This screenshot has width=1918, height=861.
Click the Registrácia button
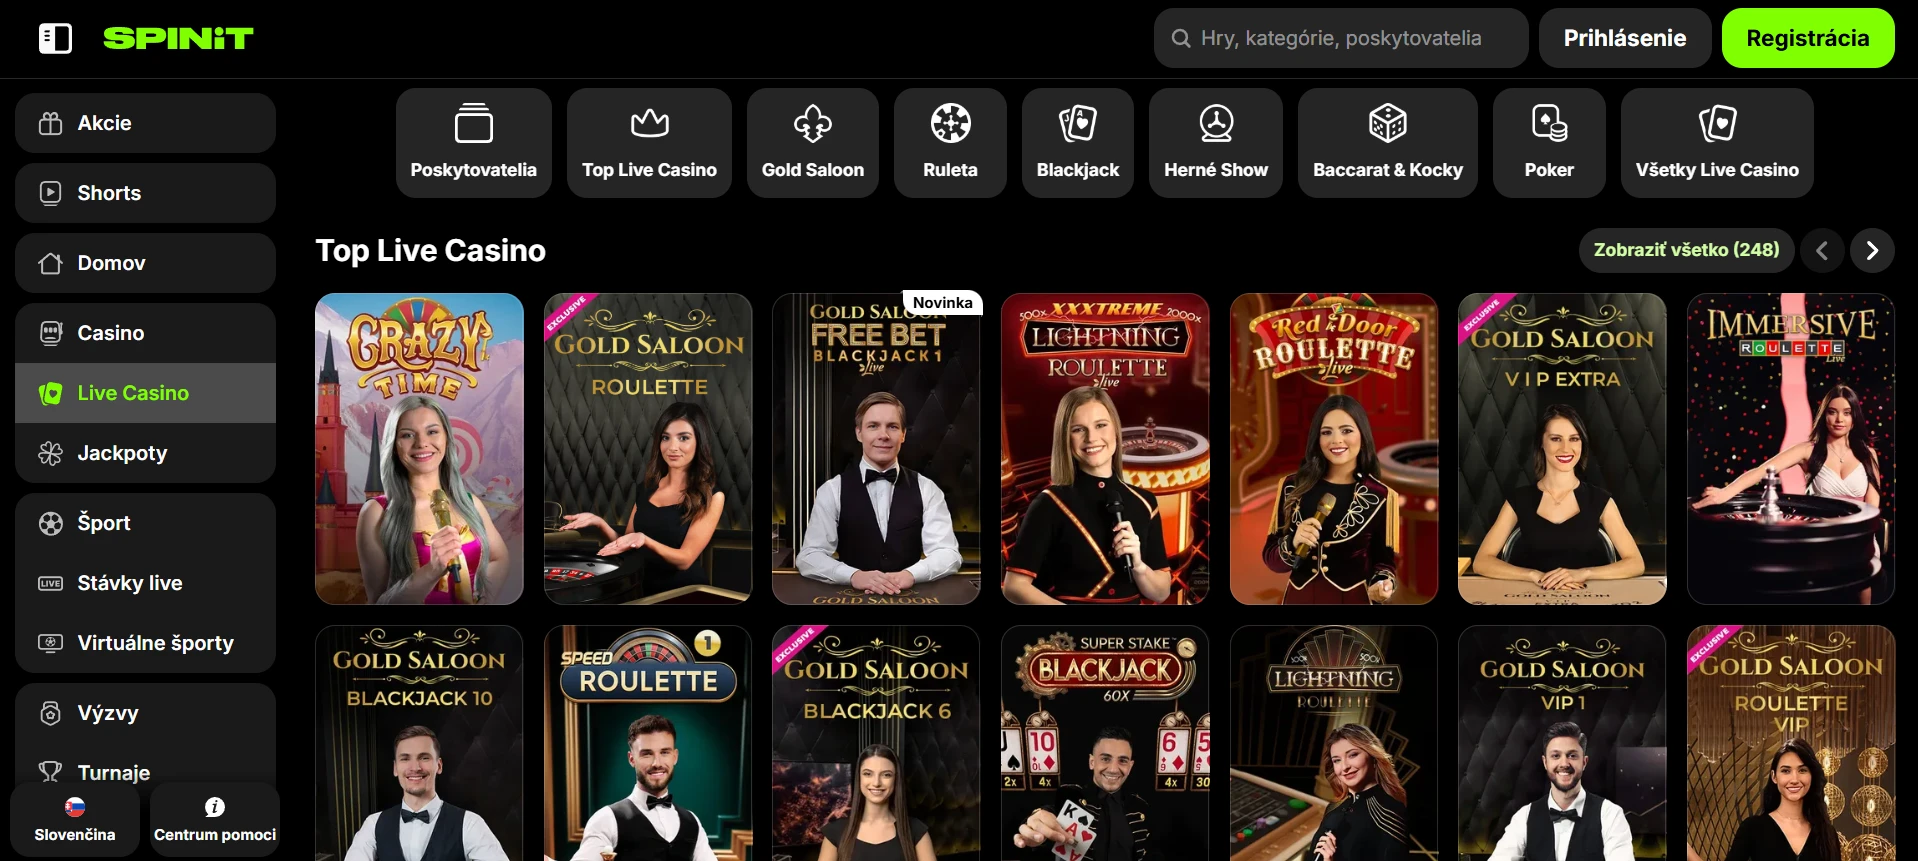pos(1808,38)
